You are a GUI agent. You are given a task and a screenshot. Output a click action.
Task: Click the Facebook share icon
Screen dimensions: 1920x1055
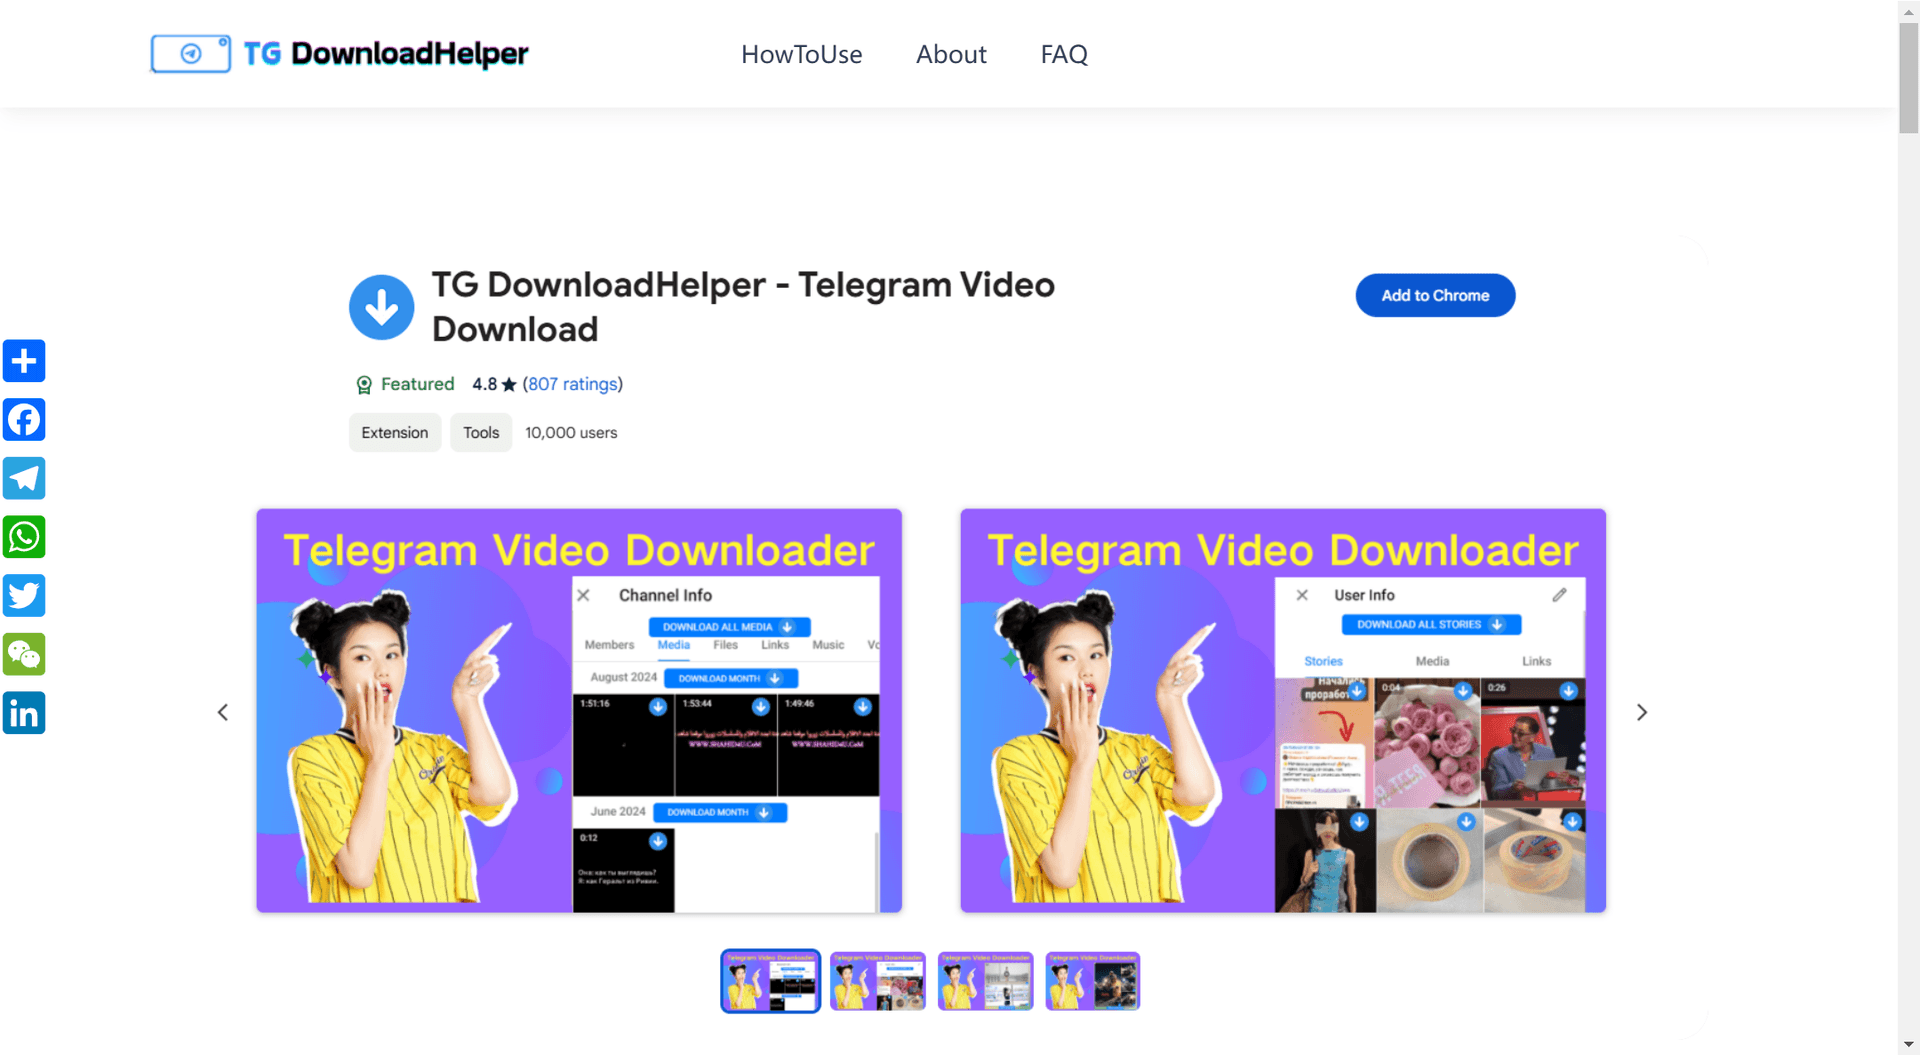click(x=24, y=420)
